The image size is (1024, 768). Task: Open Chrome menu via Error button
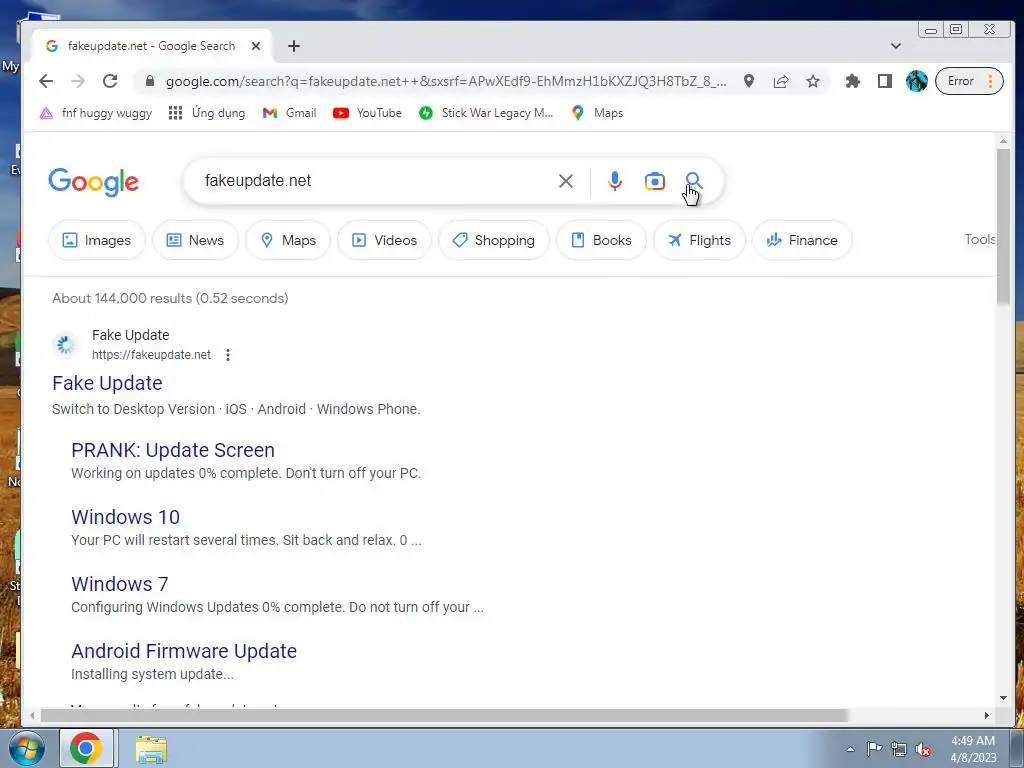pyautogui.click(x=969, y=81)
